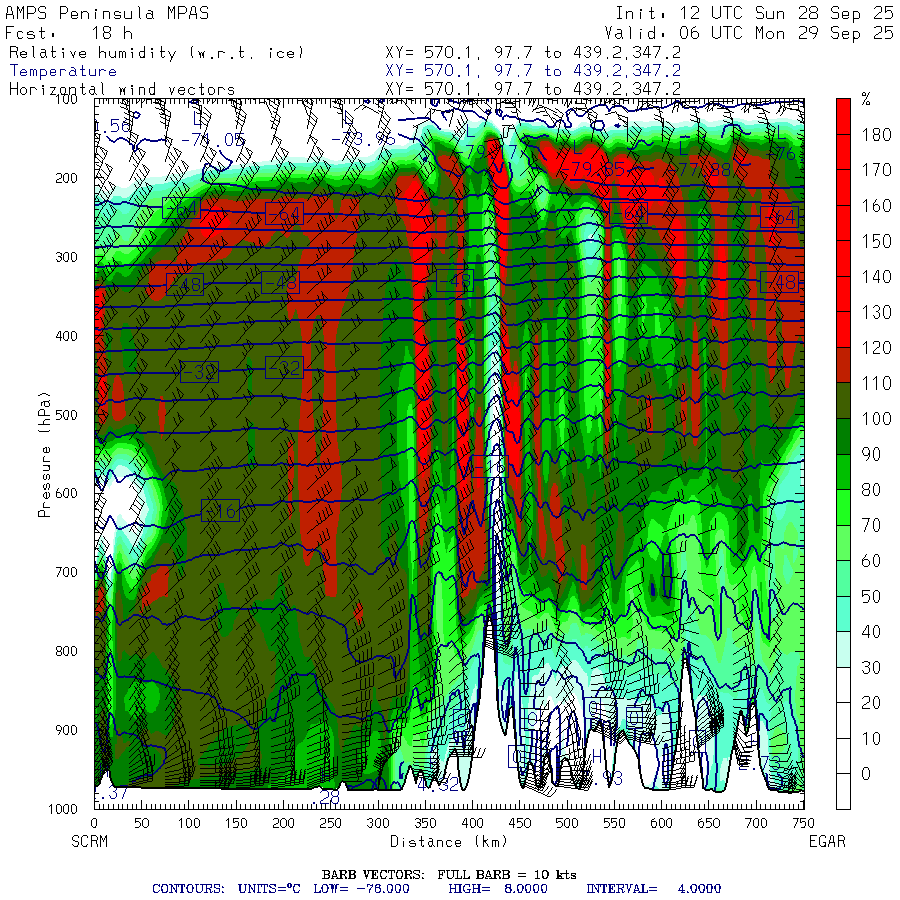The width and height of the screenshot is (900, 900).
Task: Click the "Pressure (hPa)" vertical axis title
Action: (44, 455)
